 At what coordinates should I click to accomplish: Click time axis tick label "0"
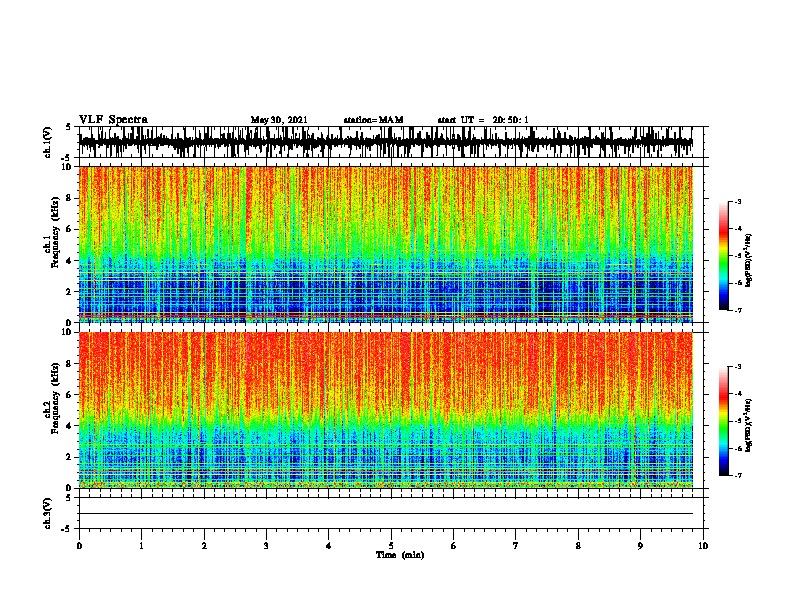click(79, 546)
